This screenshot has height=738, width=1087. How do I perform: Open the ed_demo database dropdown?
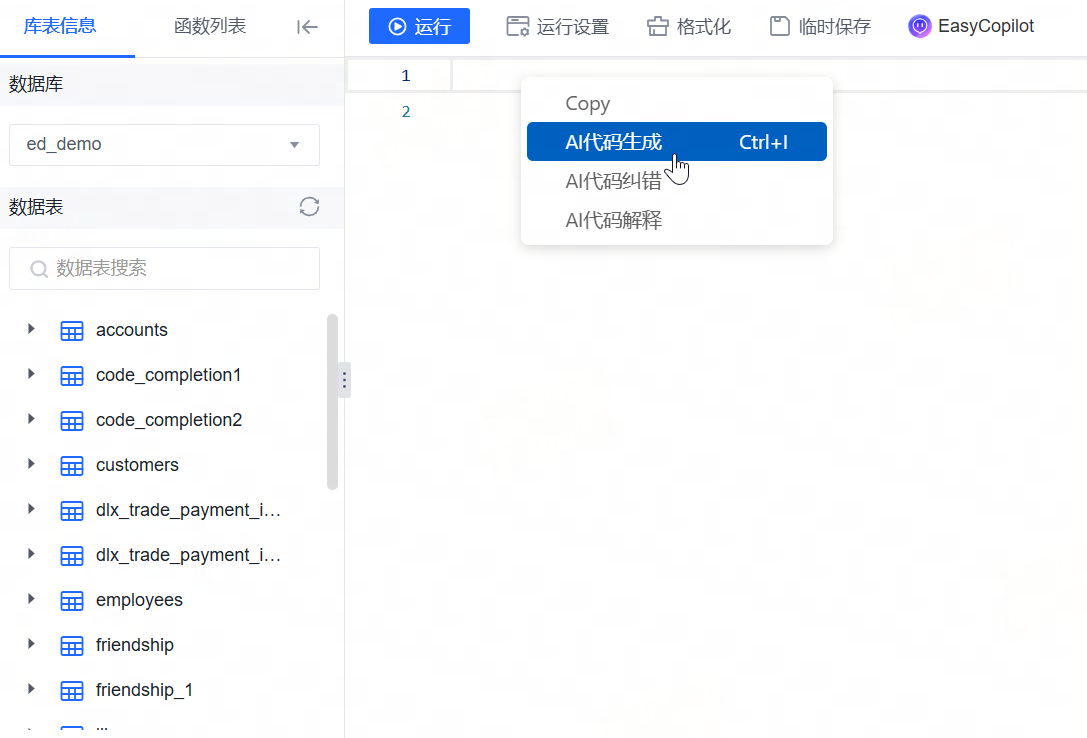tap(164, 145)
